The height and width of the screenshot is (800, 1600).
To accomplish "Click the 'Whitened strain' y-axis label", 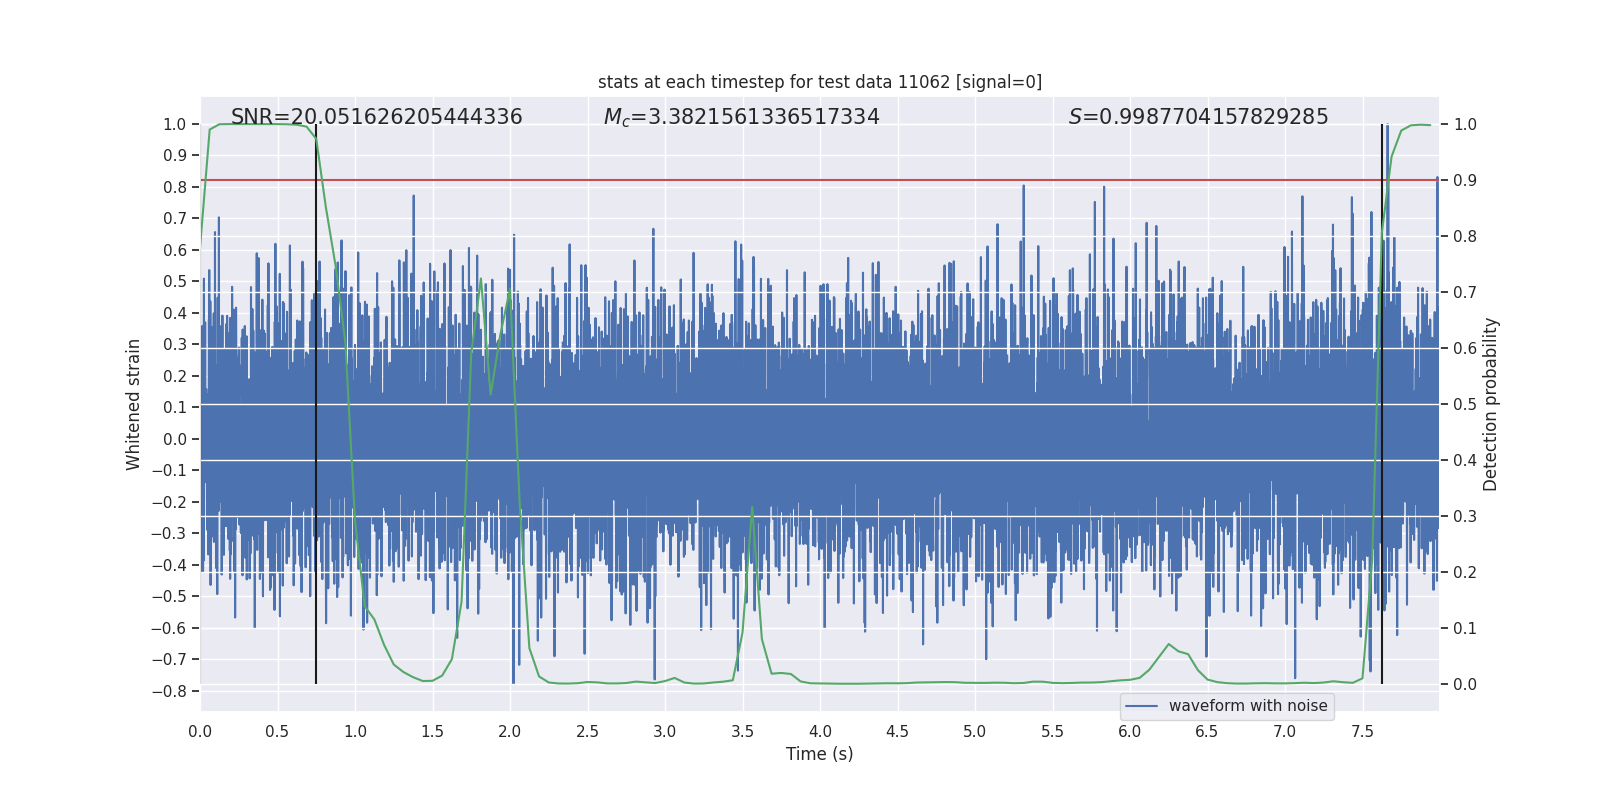I will (x=134, y=404).
